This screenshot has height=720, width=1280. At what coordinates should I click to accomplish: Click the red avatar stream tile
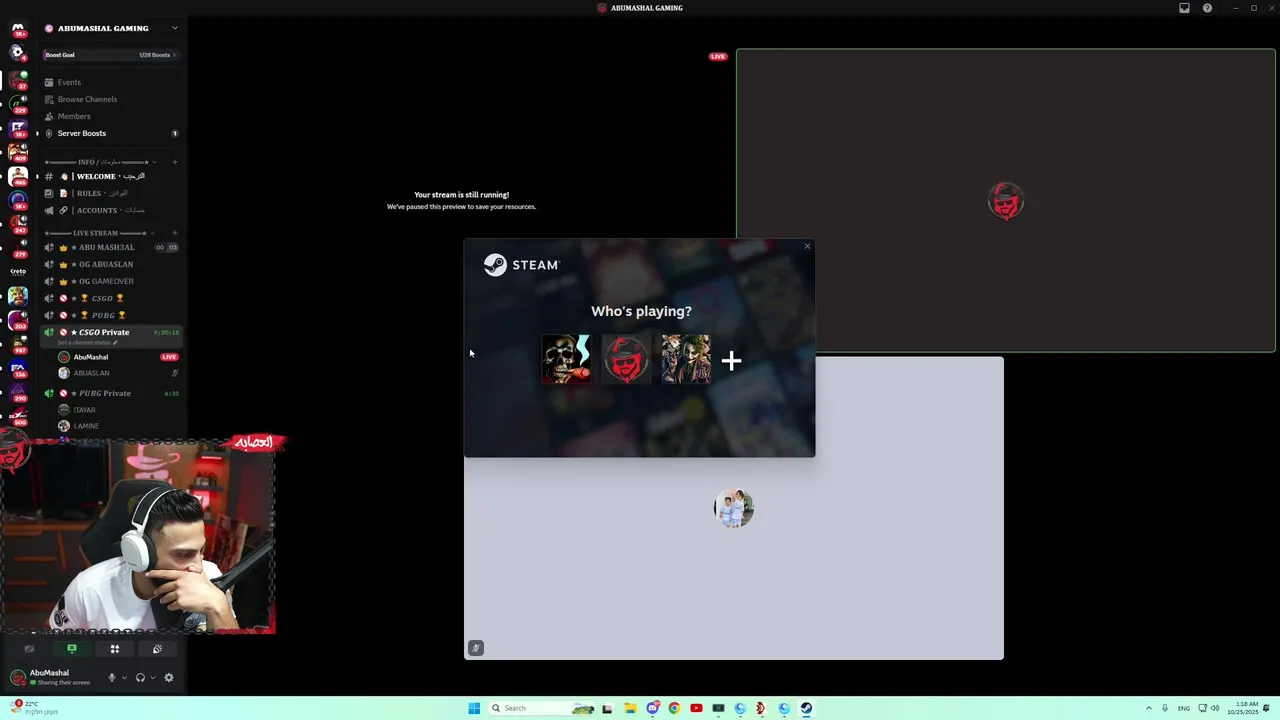point(1006,201)
